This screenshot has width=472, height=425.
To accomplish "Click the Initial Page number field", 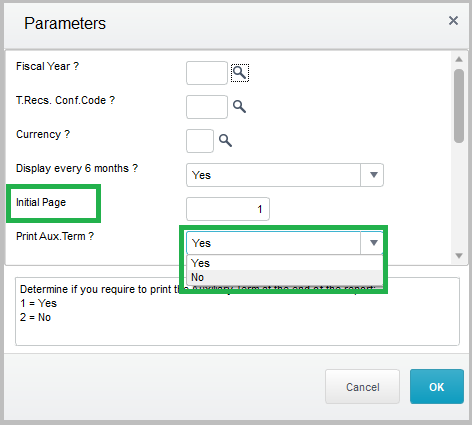I will (228, 209).
